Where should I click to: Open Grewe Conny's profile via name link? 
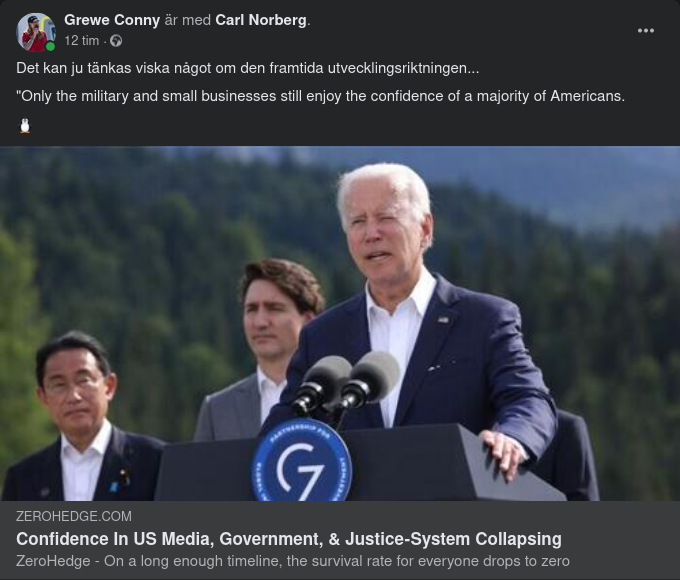pos(112,20)
